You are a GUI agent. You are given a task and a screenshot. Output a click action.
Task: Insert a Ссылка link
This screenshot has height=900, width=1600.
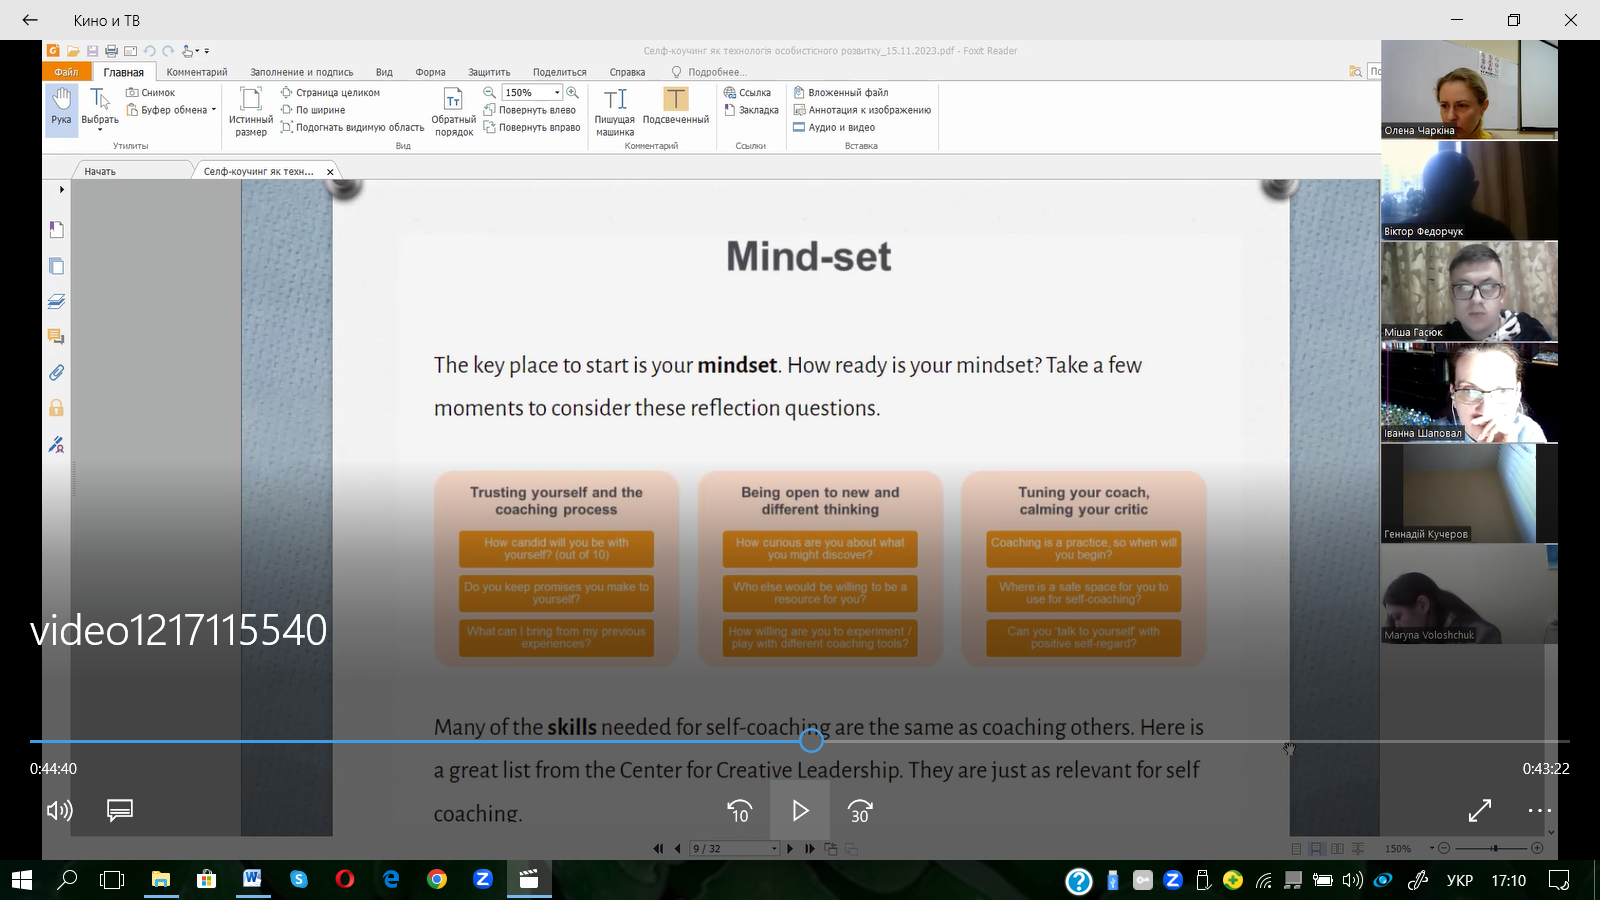click(747, 92)
